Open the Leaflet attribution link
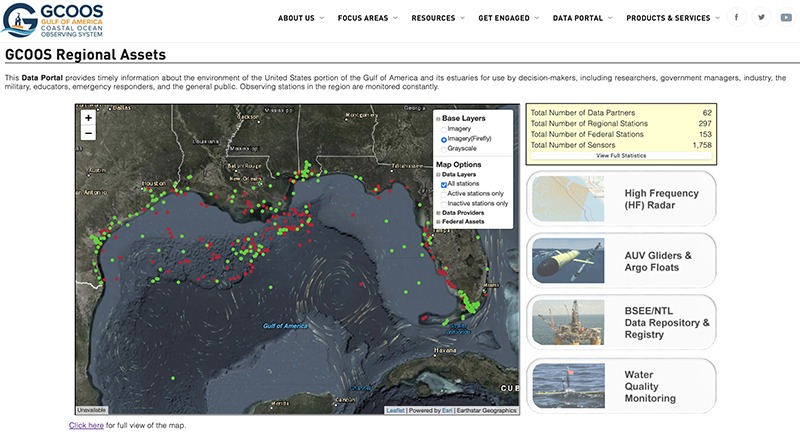 click(395, 410)
